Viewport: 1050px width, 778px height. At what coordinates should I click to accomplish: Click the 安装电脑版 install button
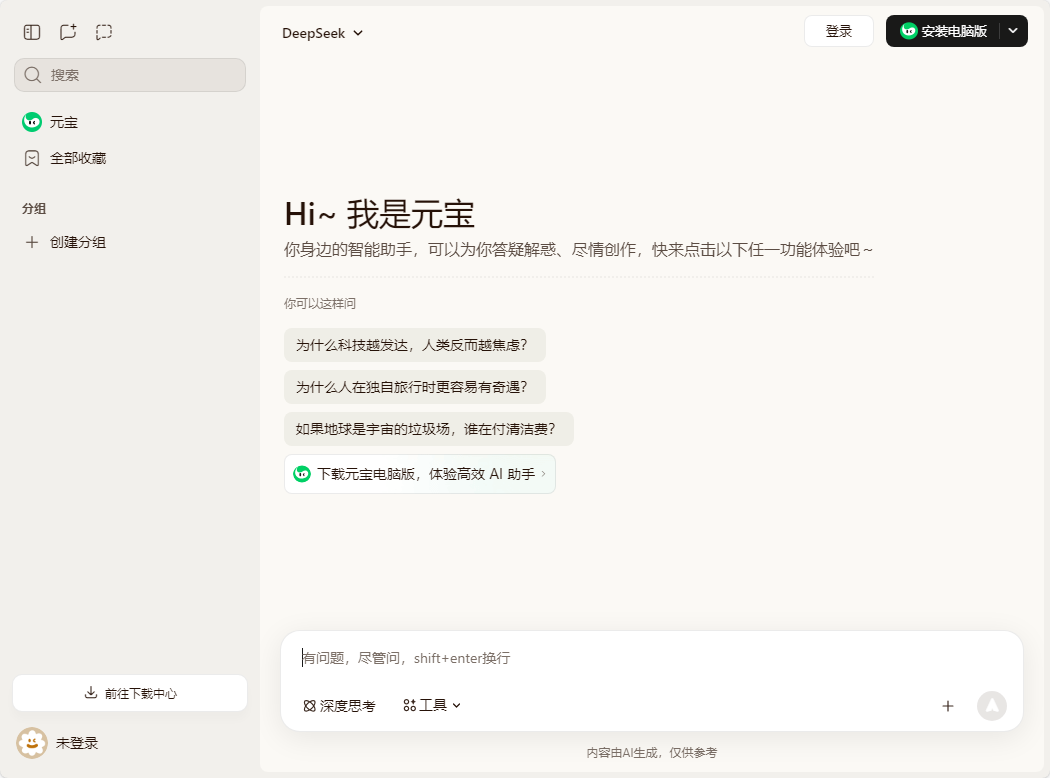(x=943, y=31)
